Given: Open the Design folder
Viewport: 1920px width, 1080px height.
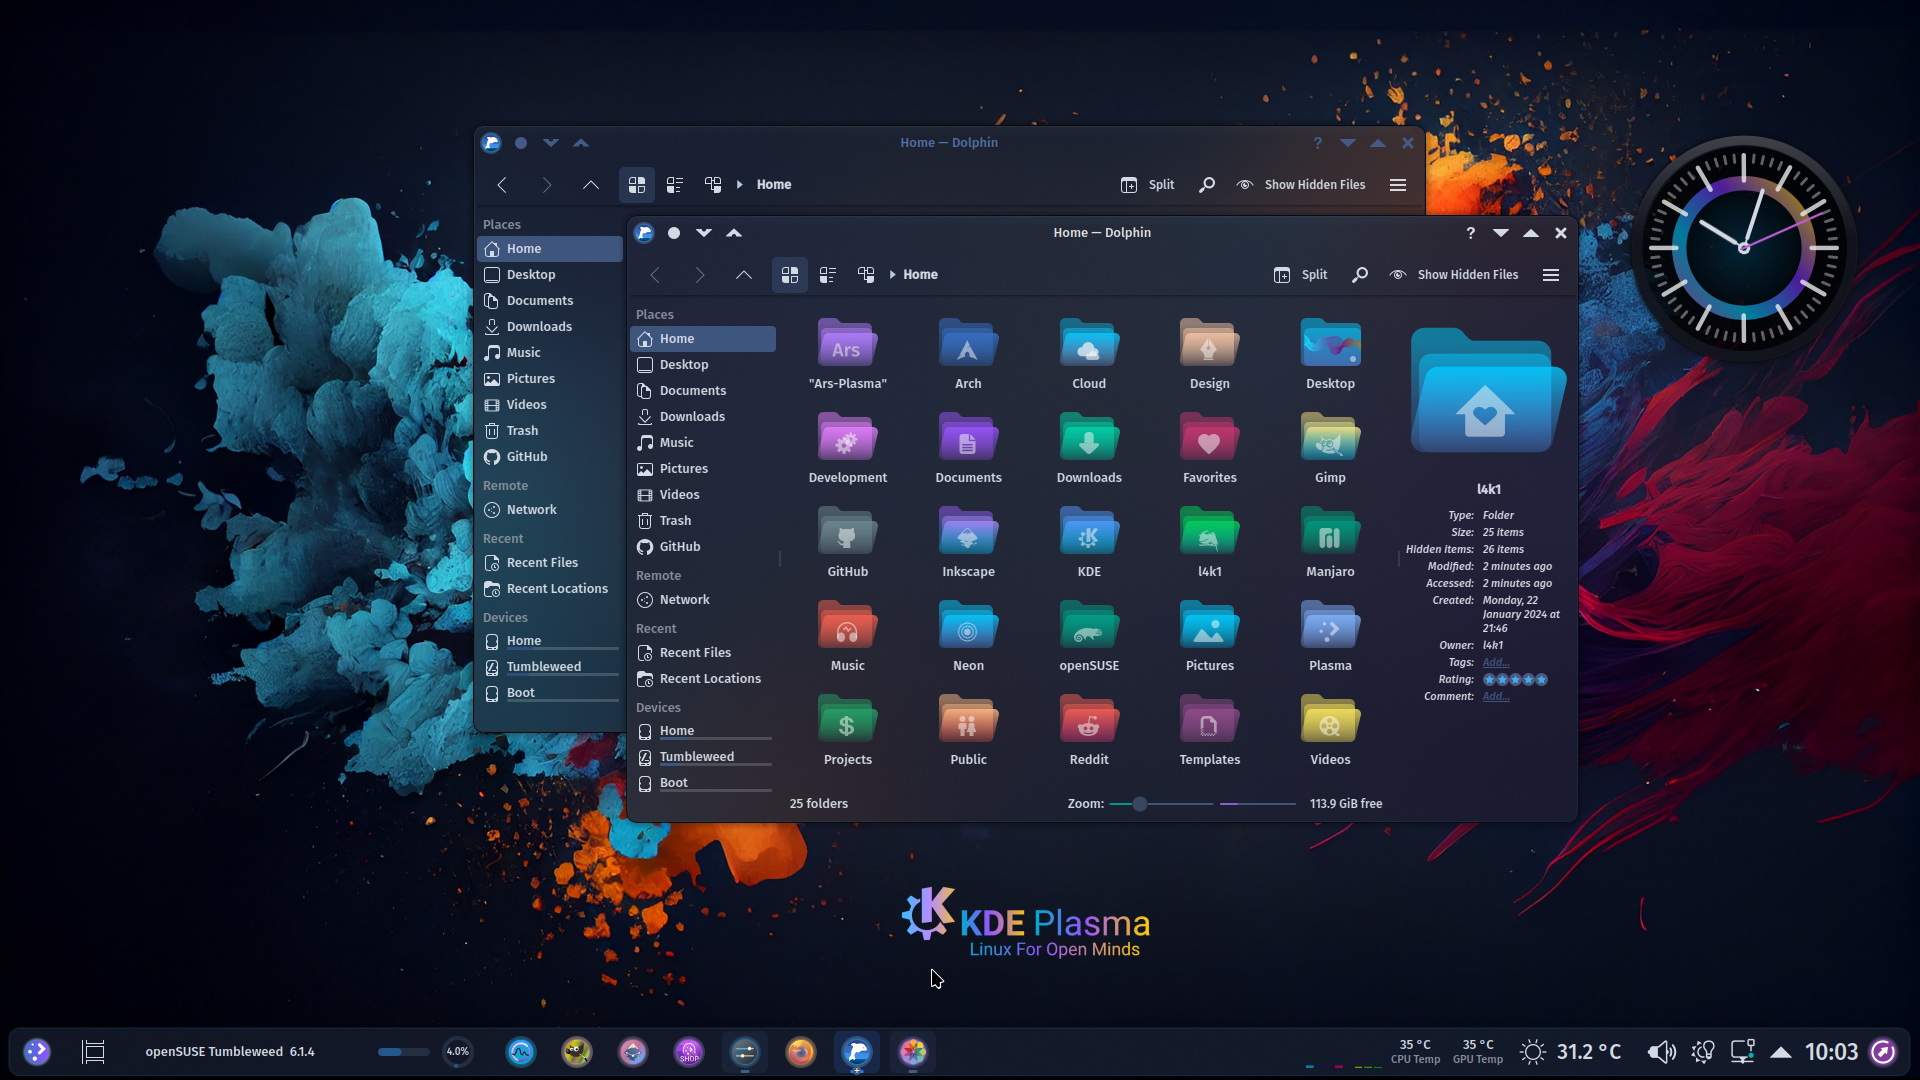Looking at the screenshot, I should [1209, 354].
